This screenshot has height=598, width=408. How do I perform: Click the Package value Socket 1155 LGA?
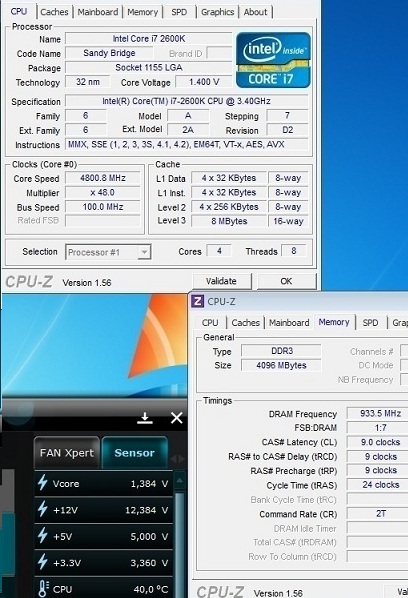tap(149, 68)
